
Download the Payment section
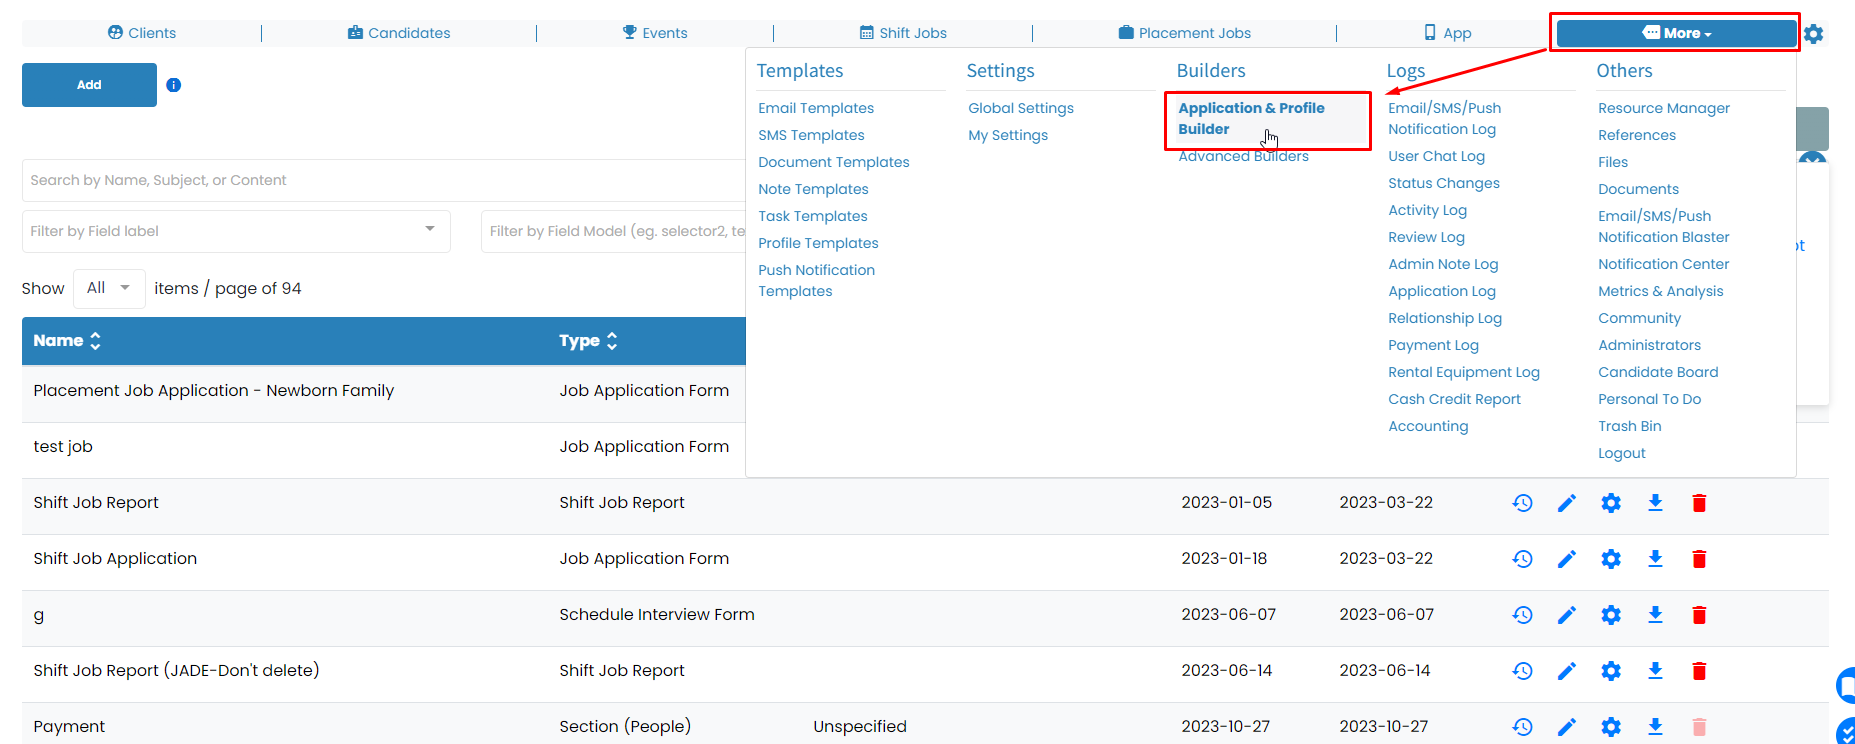point(1655,727)
